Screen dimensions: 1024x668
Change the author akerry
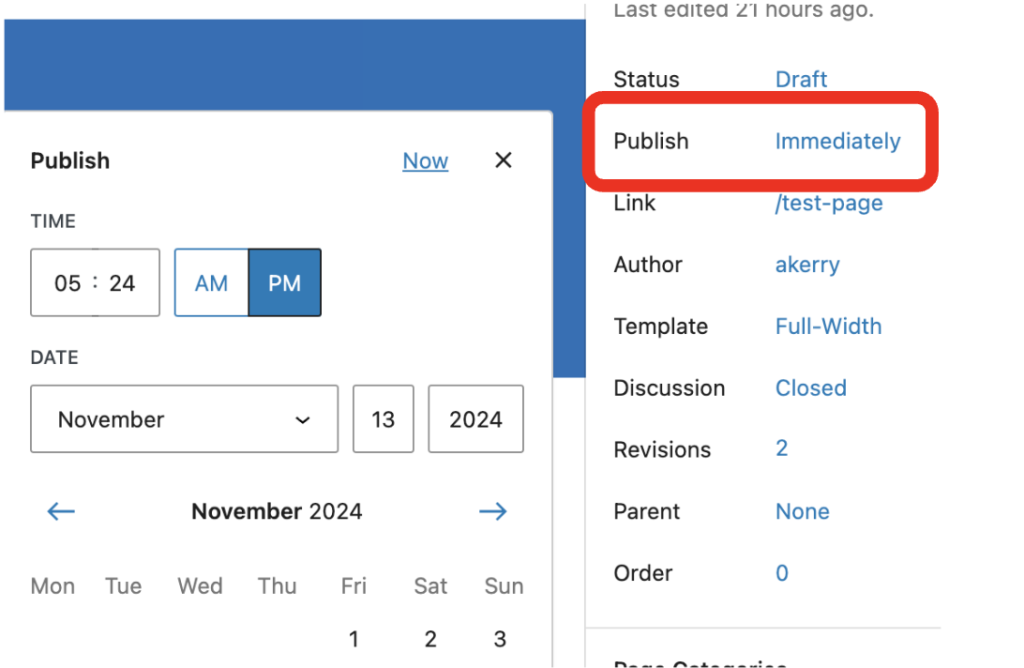coord(807,265)
